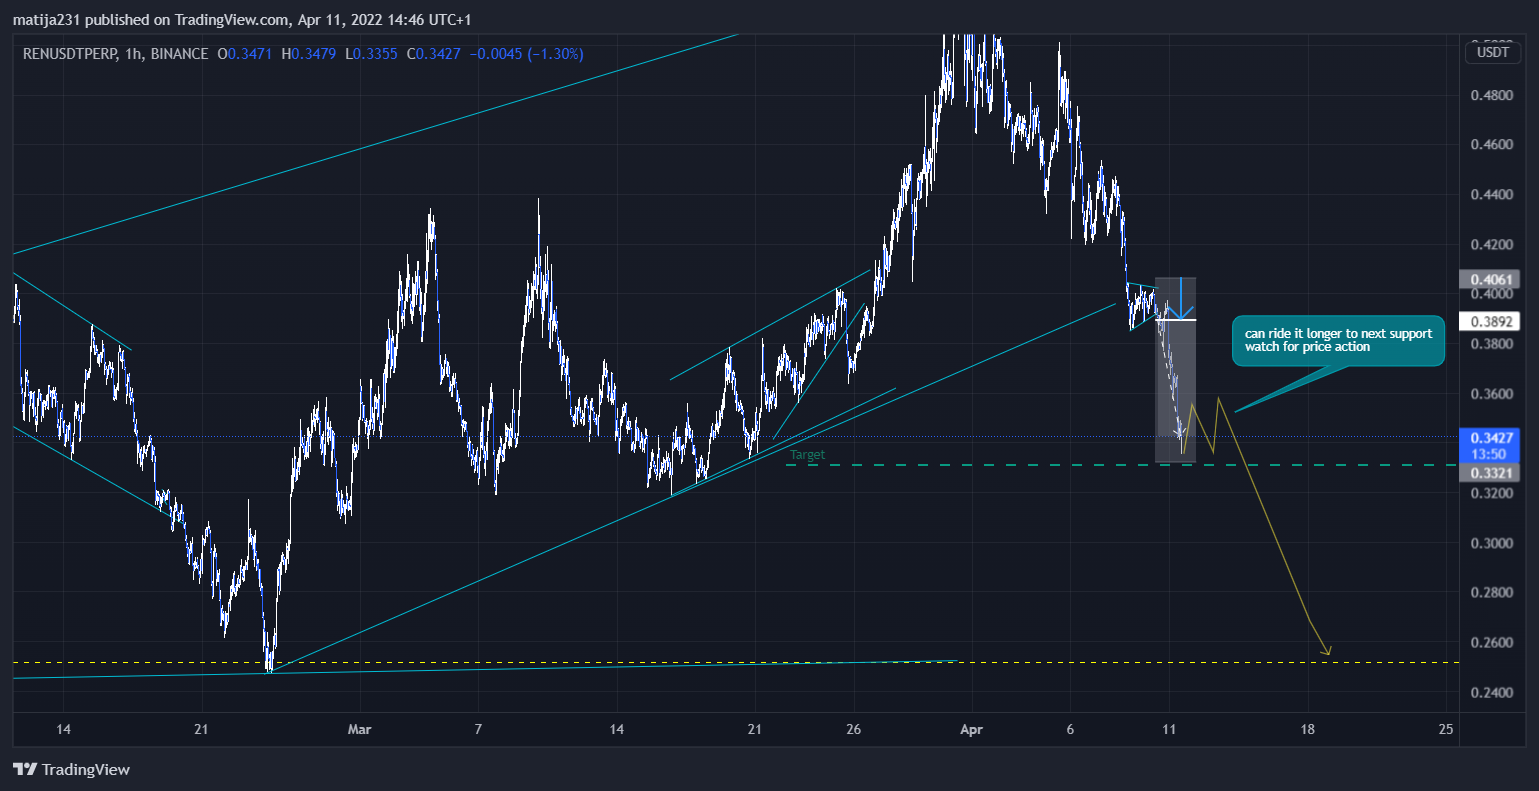Click the 18 date label on the time axis
The image size is (1539, 791).
pyautogui.click(x=1307, y=730)
